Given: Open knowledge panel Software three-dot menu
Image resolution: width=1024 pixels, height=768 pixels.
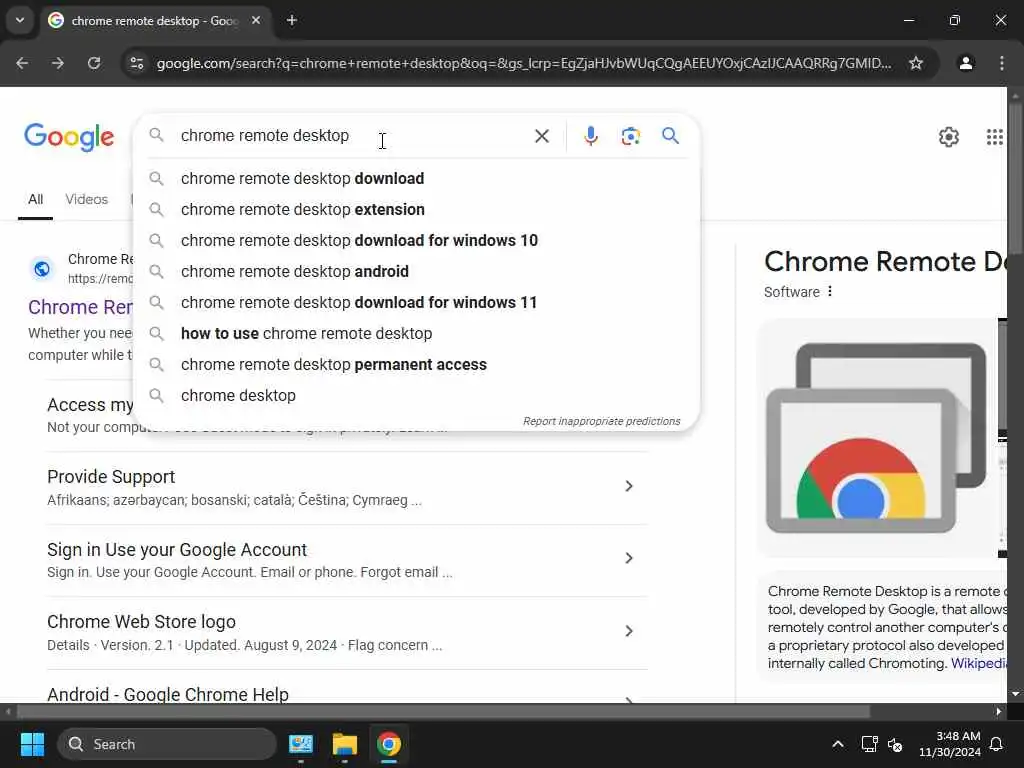Looking at the screenshot, I should pyautogui.click(x=829, y=291).
